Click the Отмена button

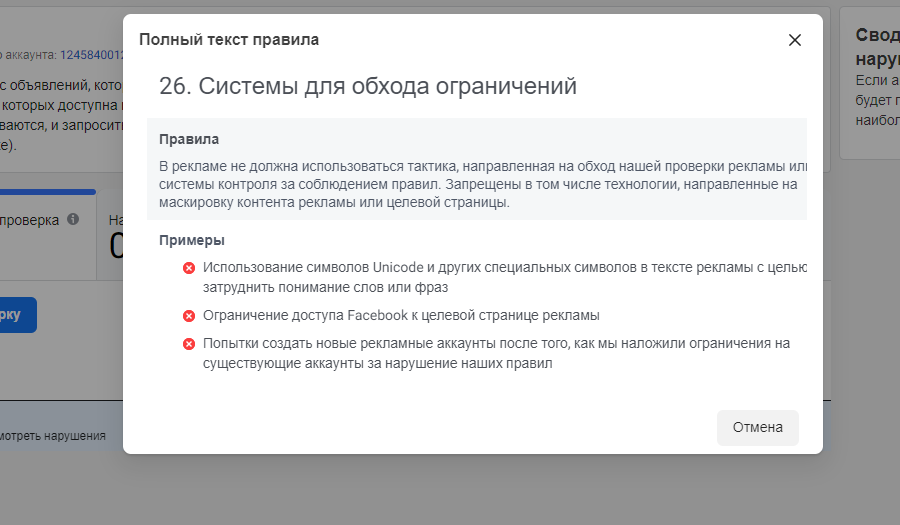point(757,427)
